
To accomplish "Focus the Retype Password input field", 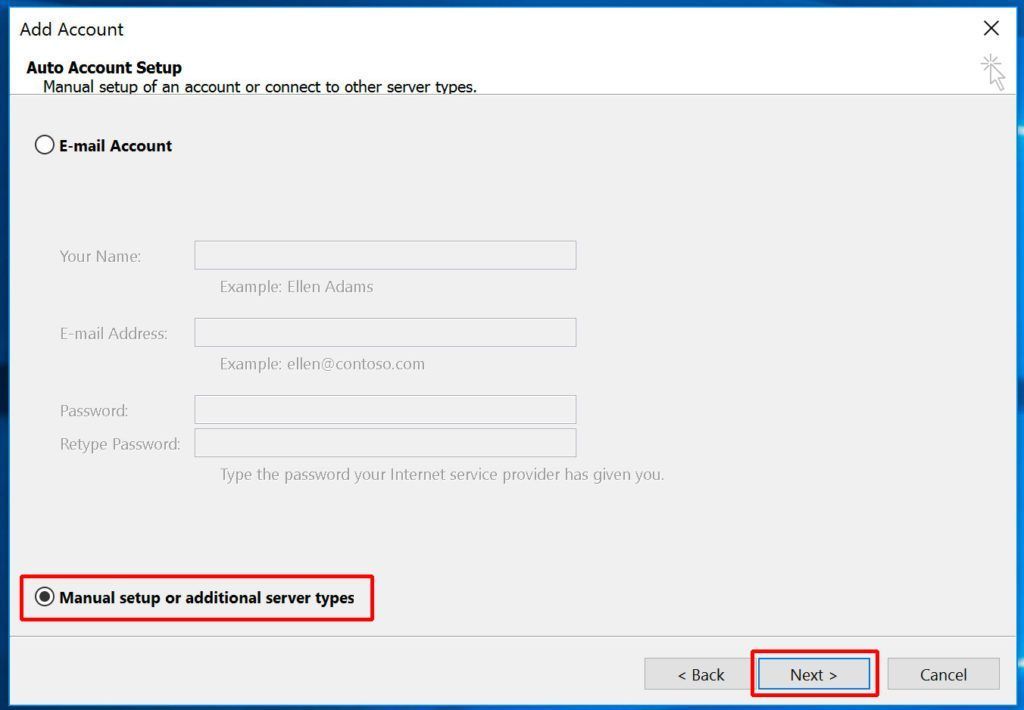I will click(385, 443).
